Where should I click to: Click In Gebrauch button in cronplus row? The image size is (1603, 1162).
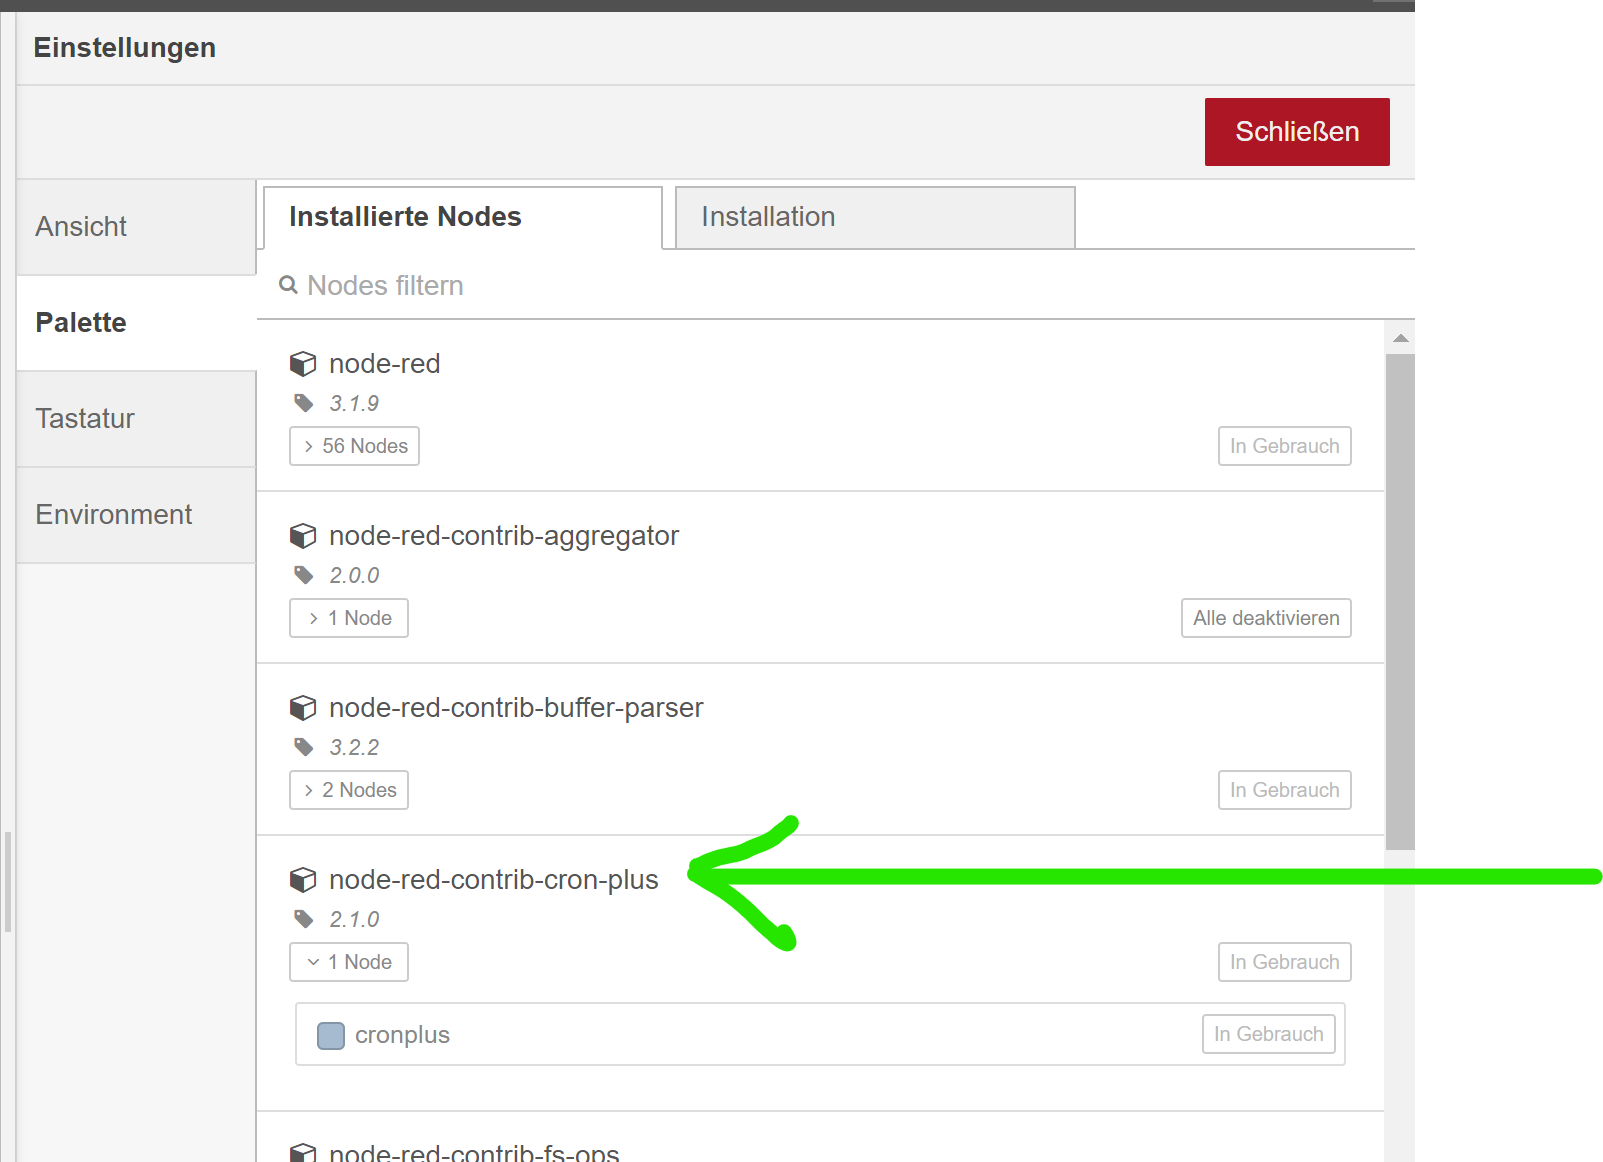[1269, 1034]
